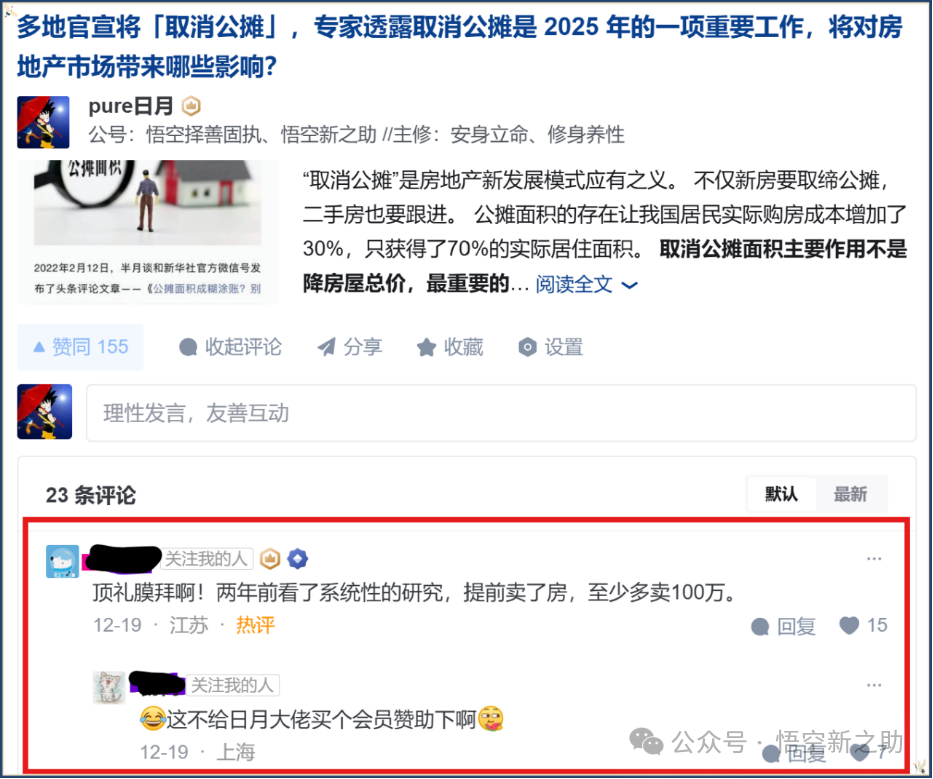Toggle the 赞同 155 upvote button
The height and width of the screenshot is (779, 933).
point(80,347)
